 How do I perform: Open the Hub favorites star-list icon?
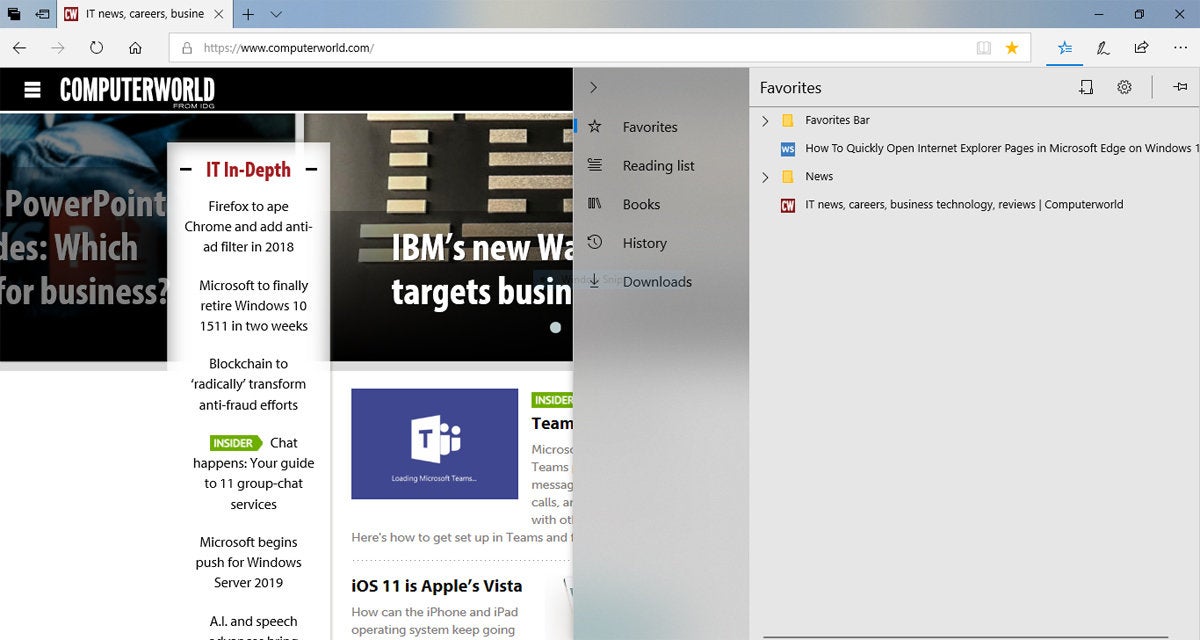click(x=1065, y=47)
